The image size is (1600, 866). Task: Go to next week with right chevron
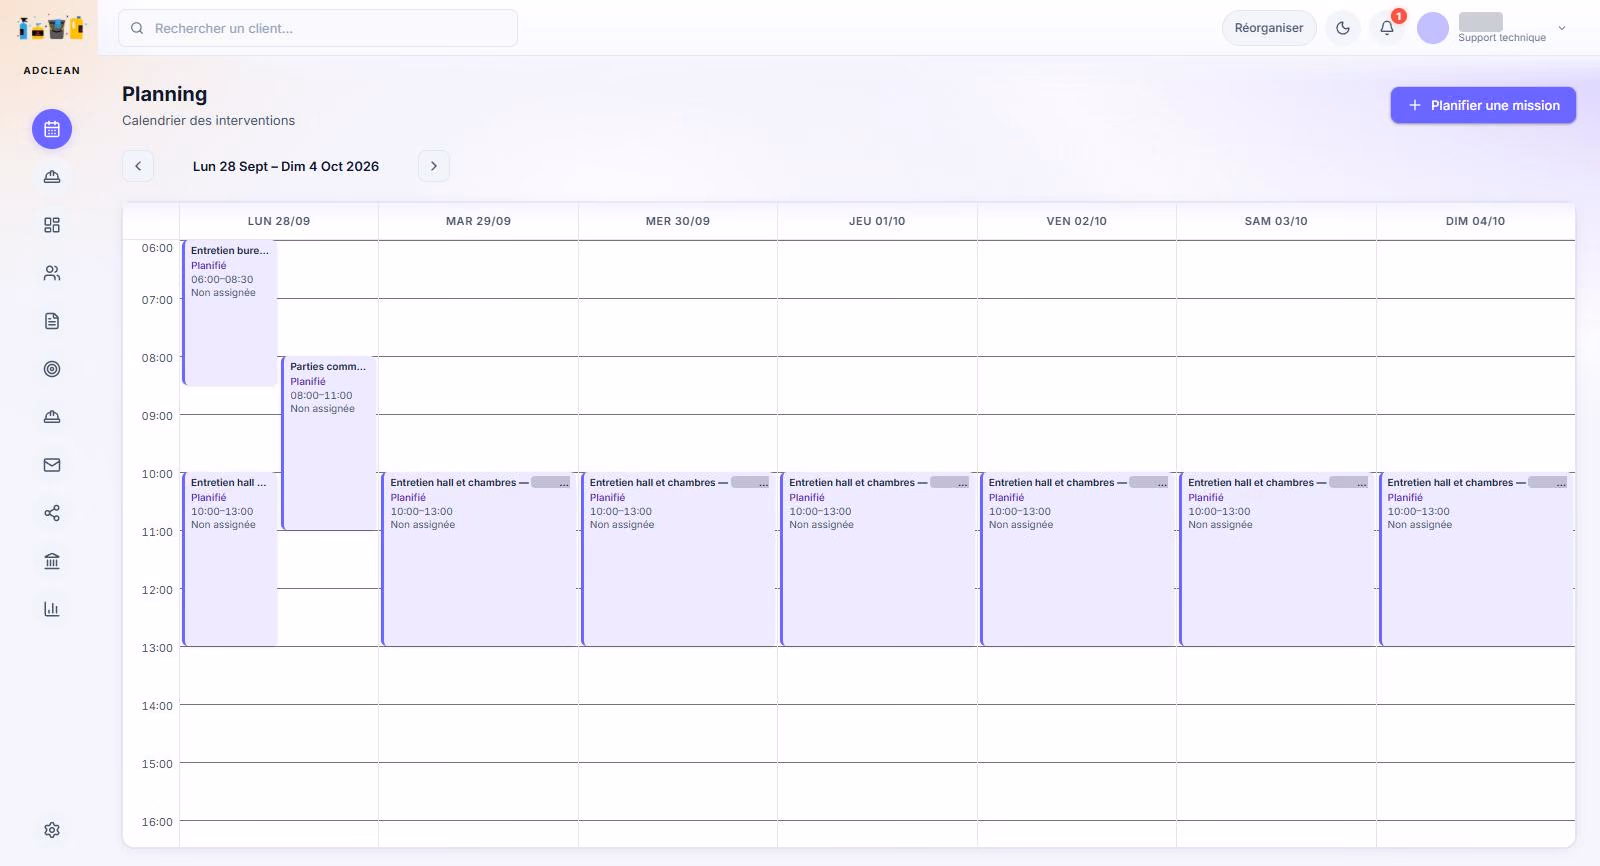[x=434, y=166]
